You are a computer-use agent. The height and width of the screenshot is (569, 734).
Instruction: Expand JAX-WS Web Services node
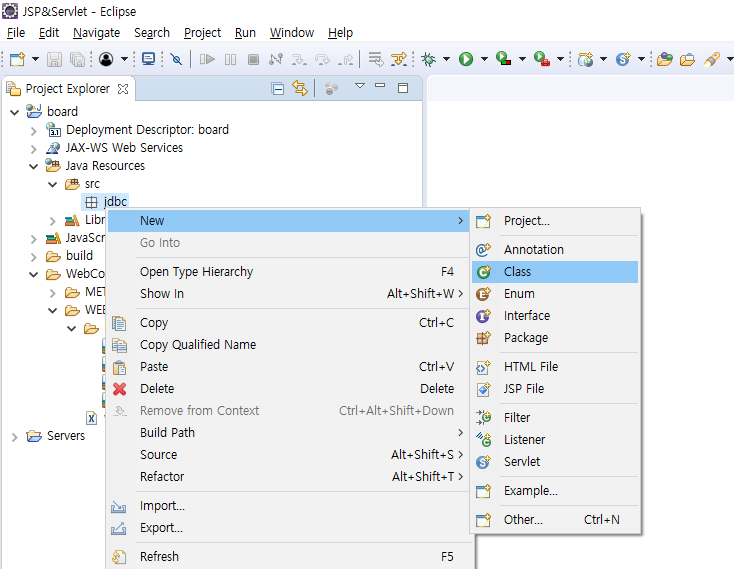pos(33,149)
